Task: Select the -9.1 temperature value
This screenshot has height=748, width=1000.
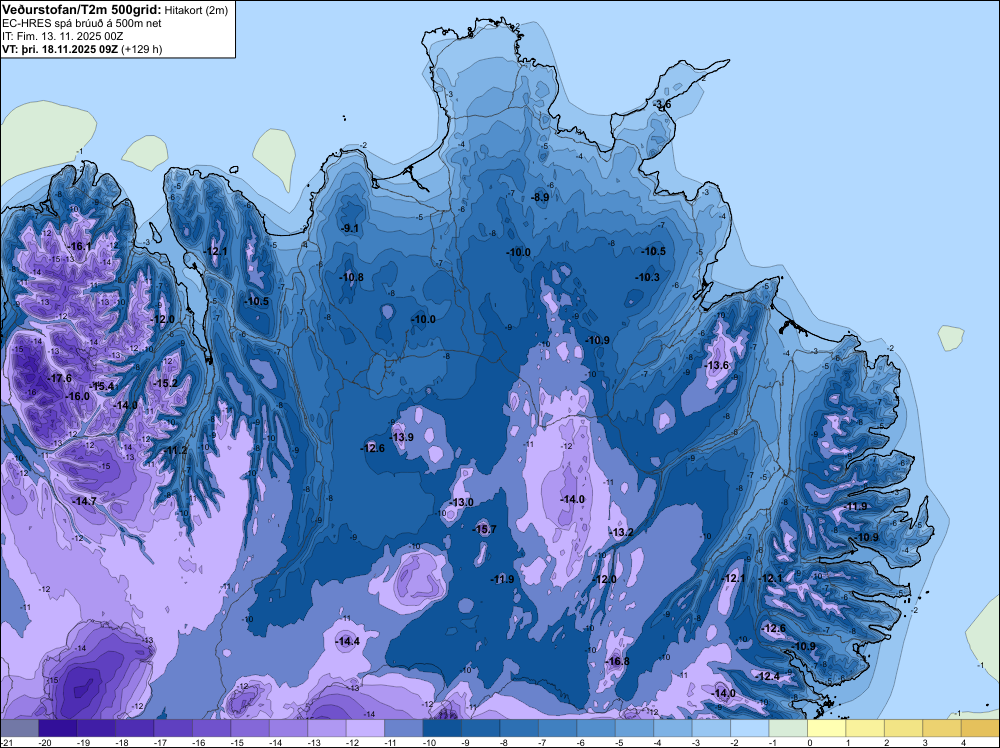Action: tap(349, 228)
